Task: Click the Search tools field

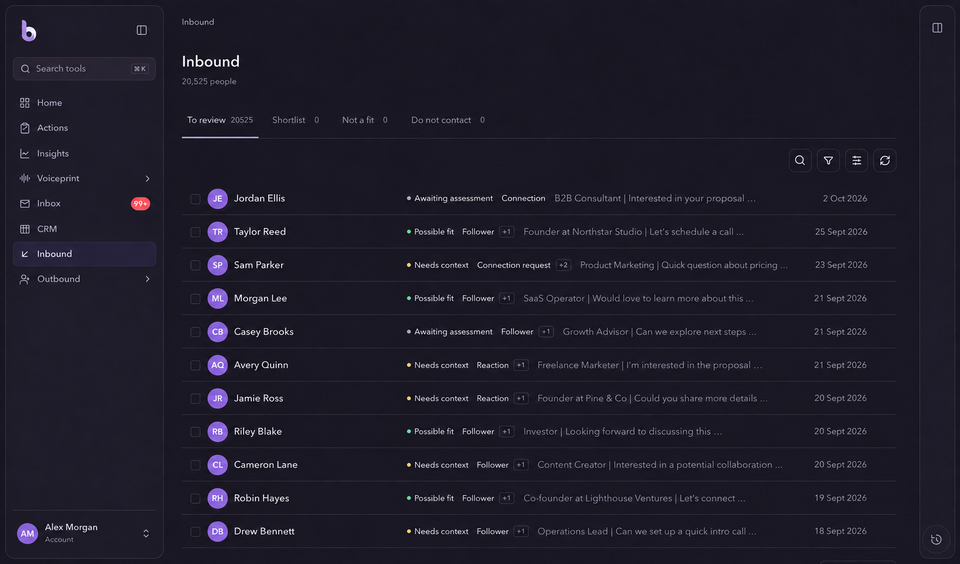Action: click(x=84, y=69)
